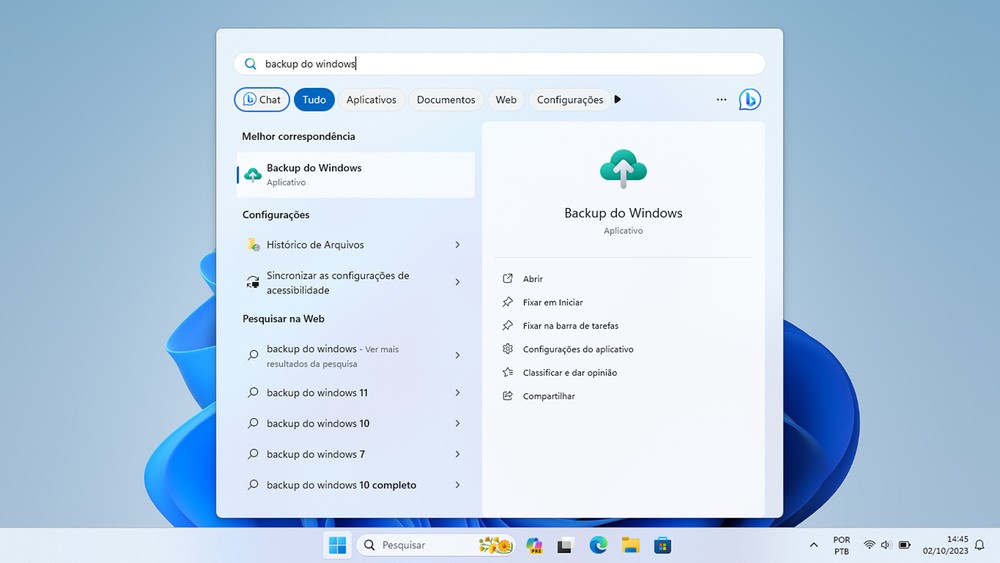Expand Sincronizar as configurações result arrow

click(457, 282)
